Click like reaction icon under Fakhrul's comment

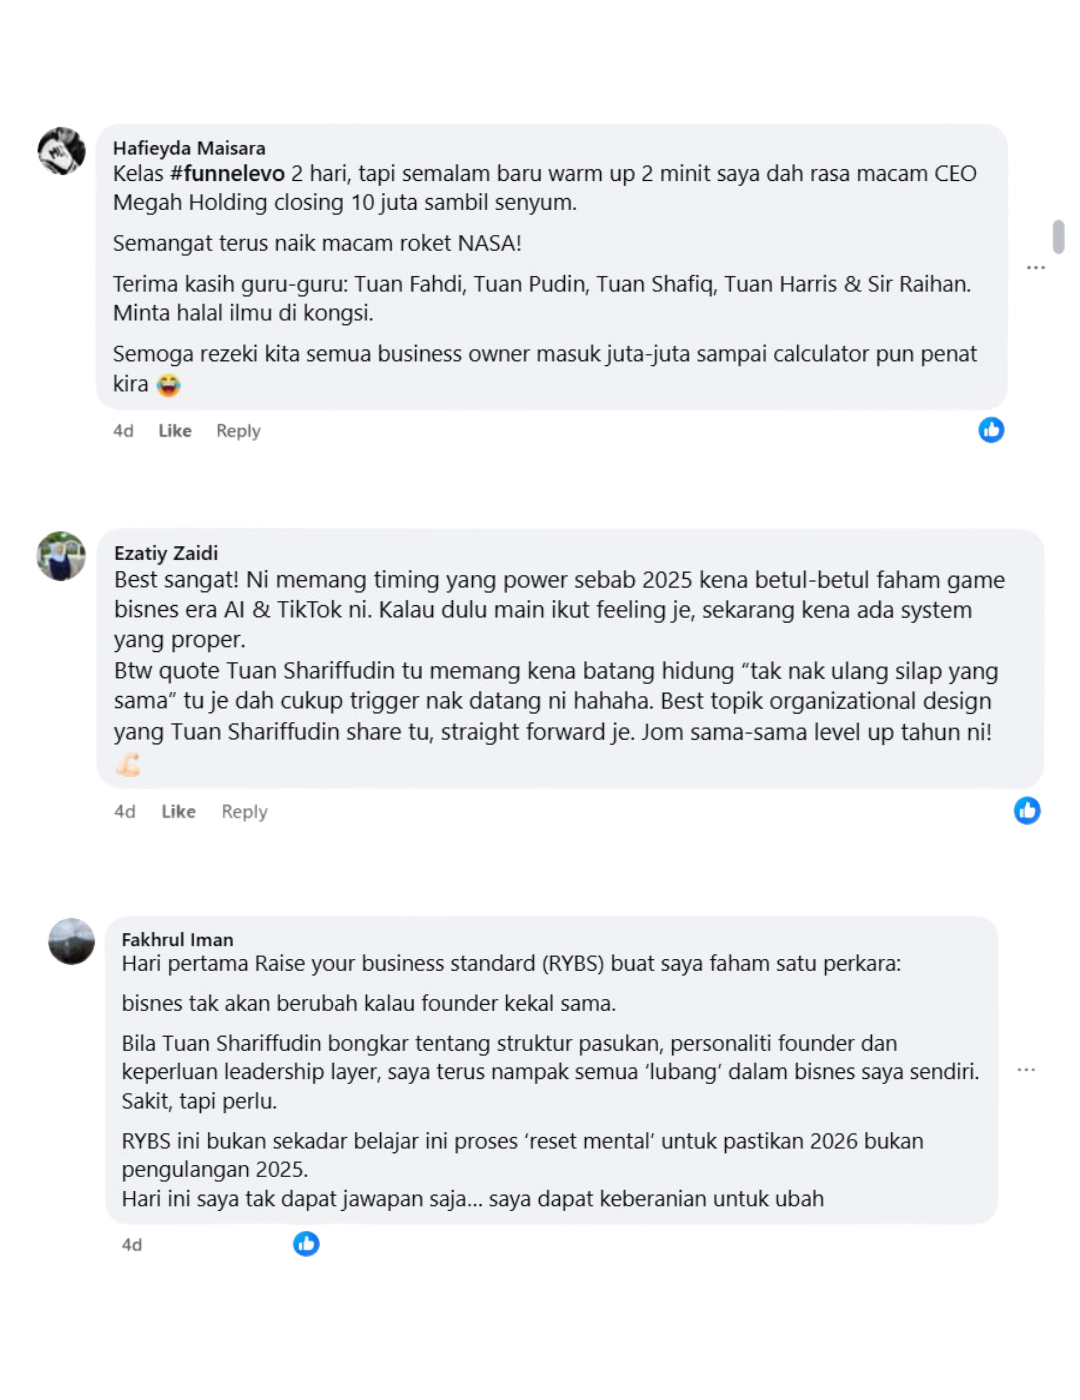click(x=306, y=1243)
